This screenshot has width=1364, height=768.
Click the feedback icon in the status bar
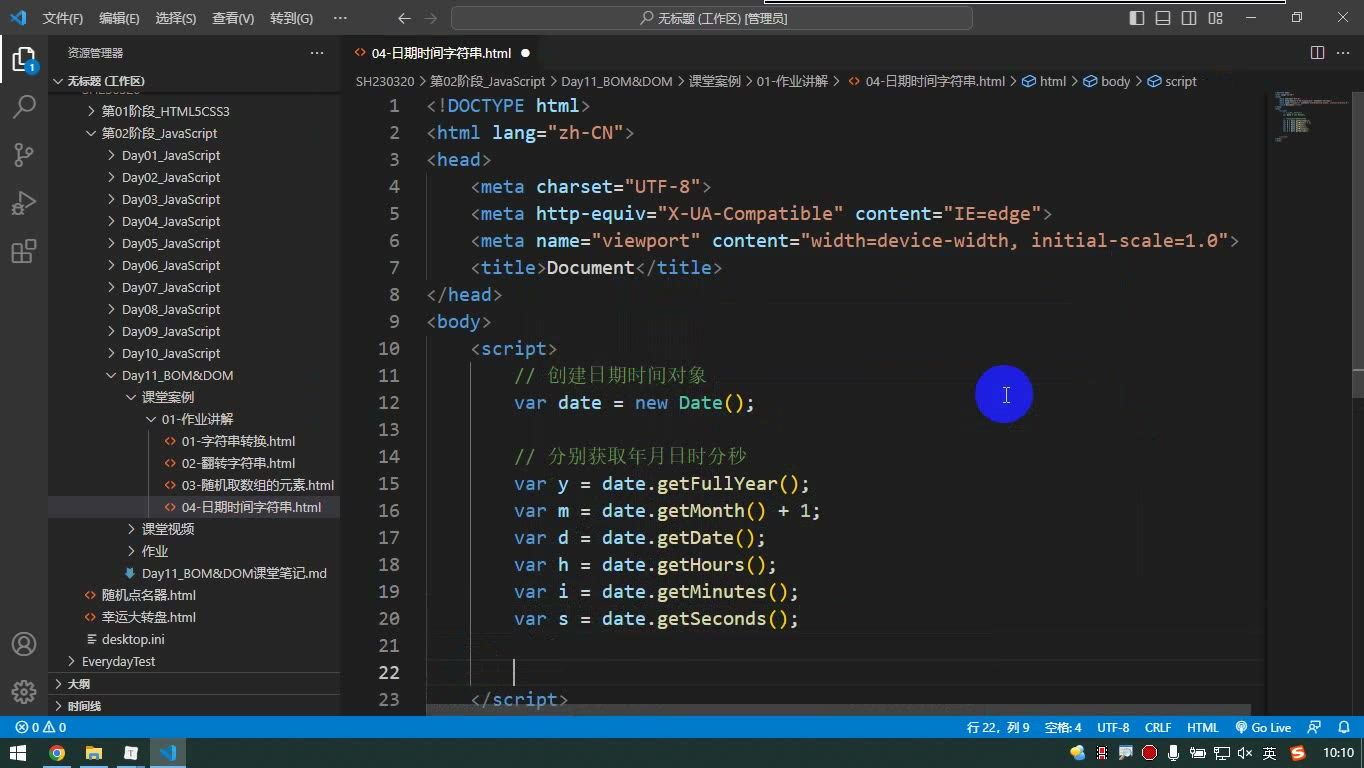(x=1315, y=727)
